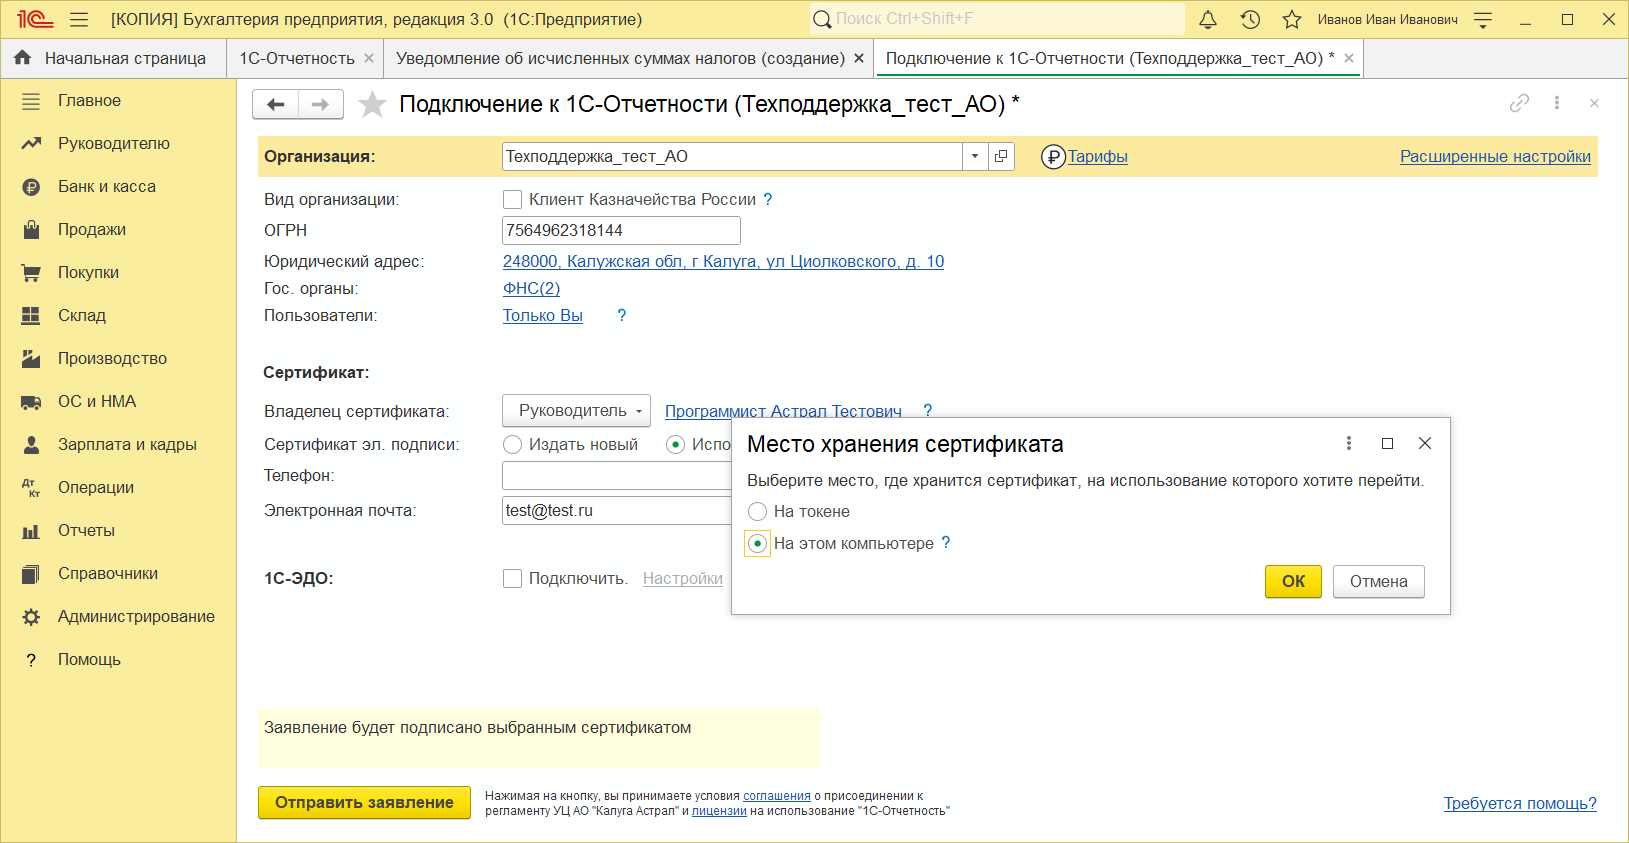Choose На токене storage option
Viewport: 1629px width, 843px height.
click(757, 511)
